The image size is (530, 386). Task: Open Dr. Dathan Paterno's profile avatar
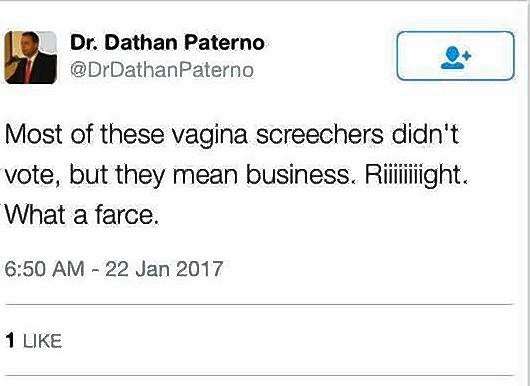tap(31, 57)
